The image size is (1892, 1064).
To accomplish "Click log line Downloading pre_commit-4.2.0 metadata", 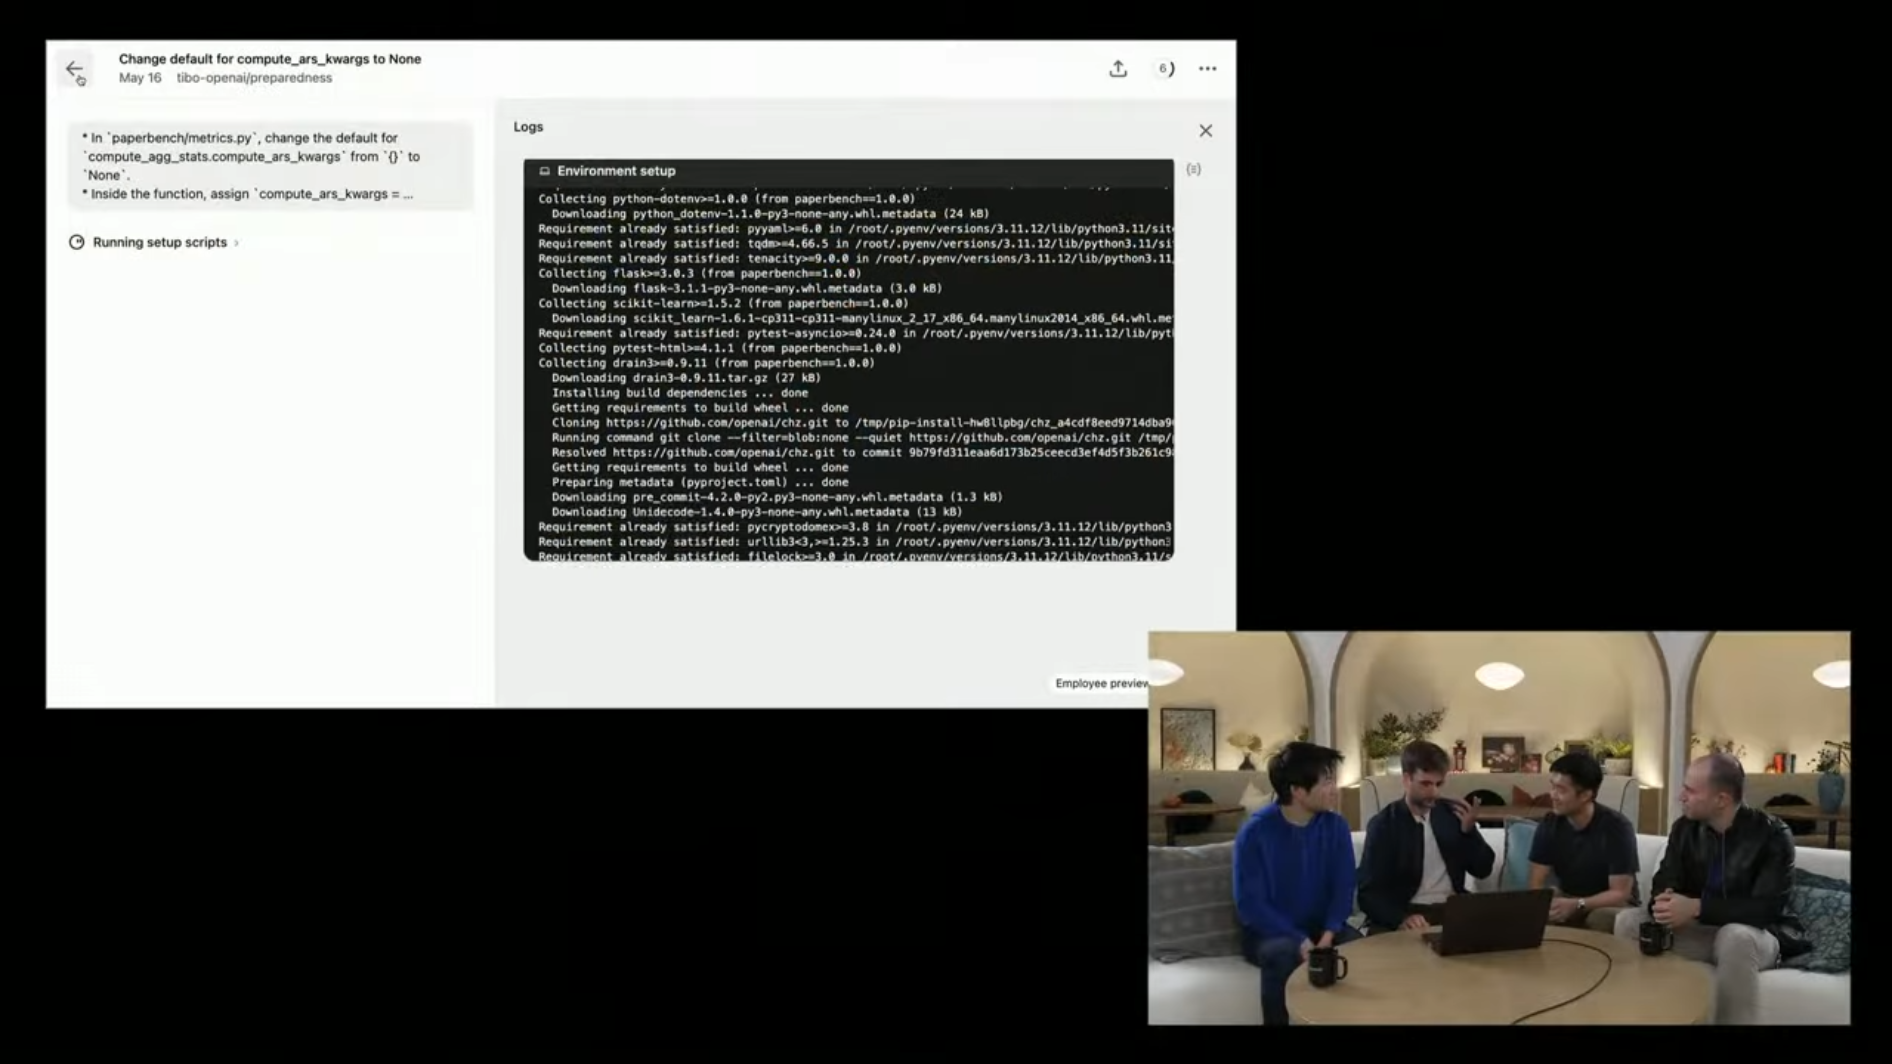I will click(776, 497).
